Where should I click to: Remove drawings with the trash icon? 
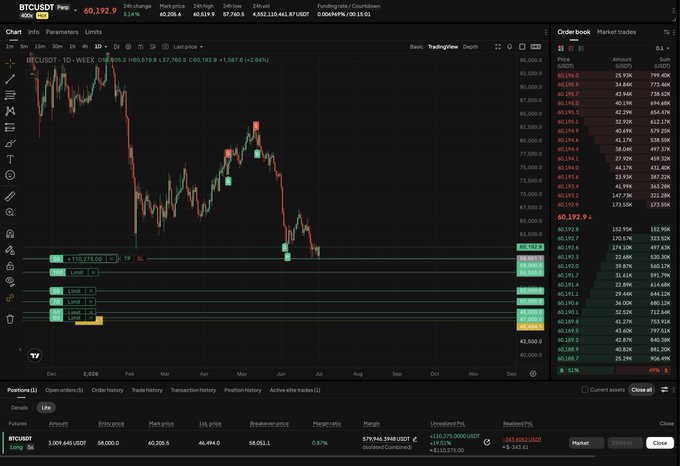point(10,319)
